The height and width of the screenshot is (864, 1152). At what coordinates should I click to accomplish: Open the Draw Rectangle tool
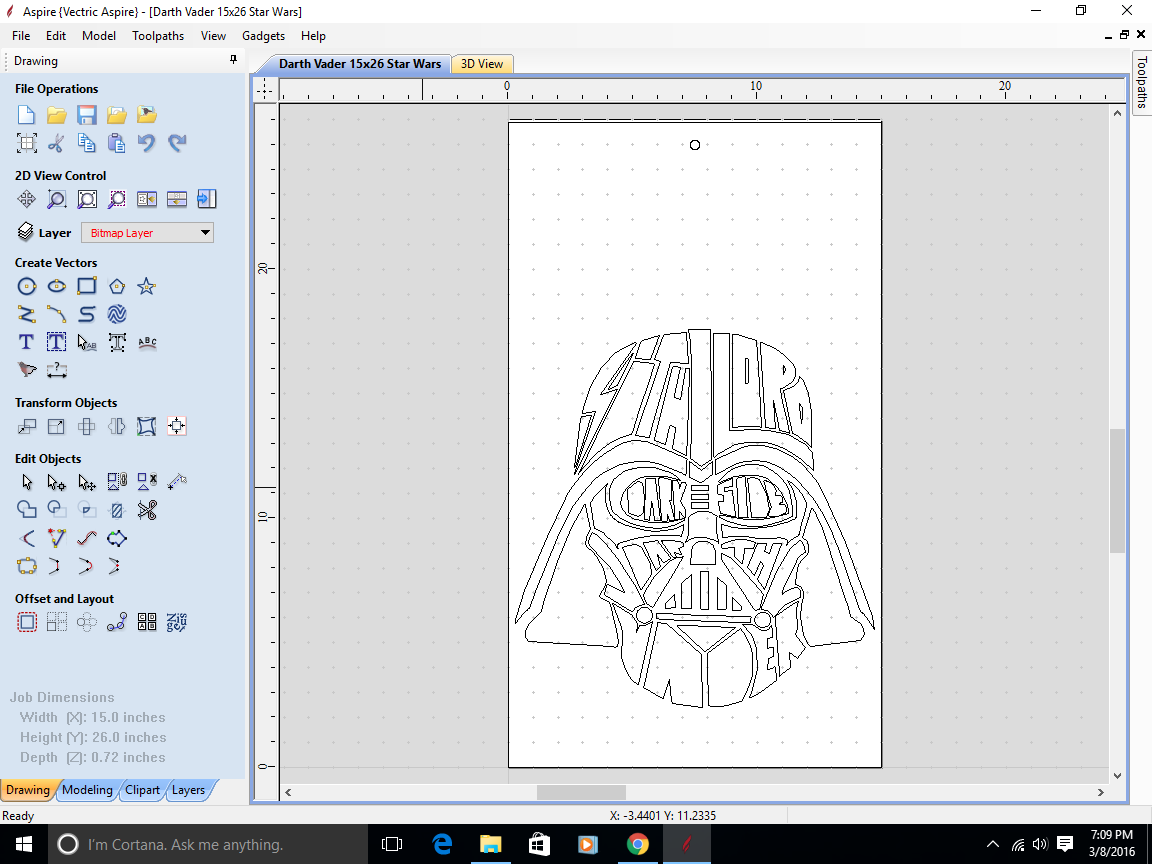(x=87, y=286)
